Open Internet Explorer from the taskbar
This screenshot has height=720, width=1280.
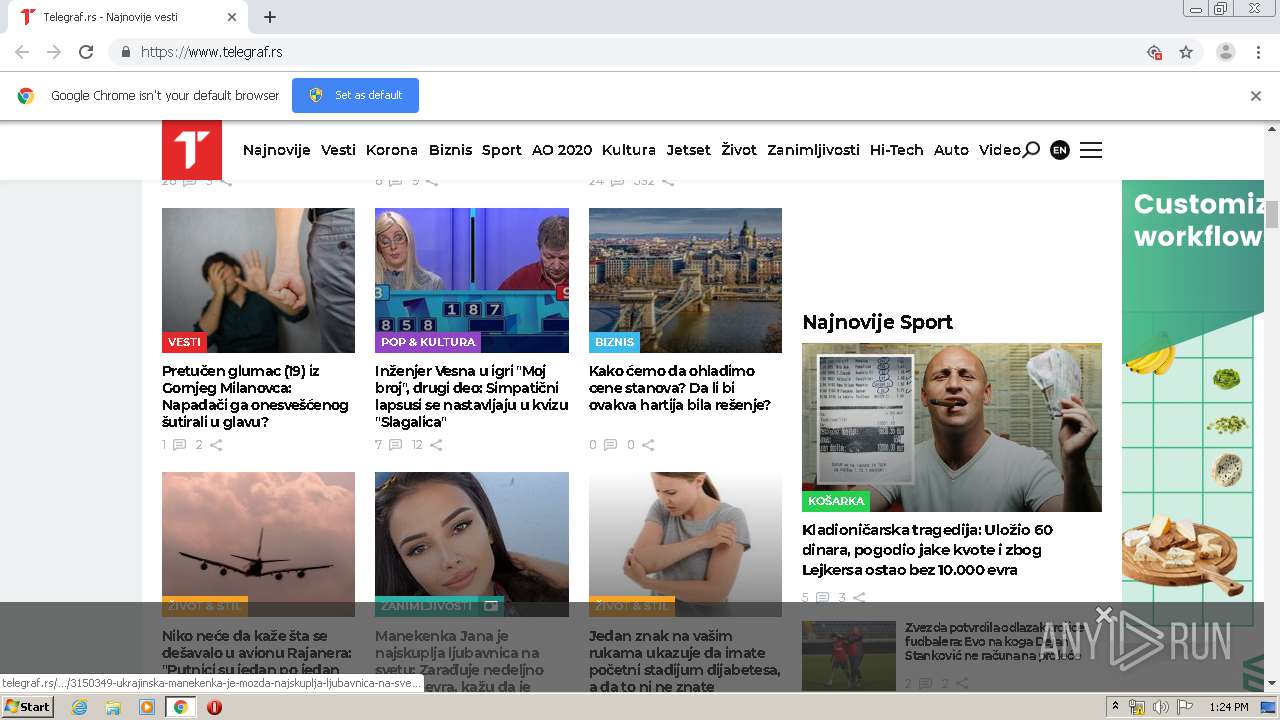79,707
